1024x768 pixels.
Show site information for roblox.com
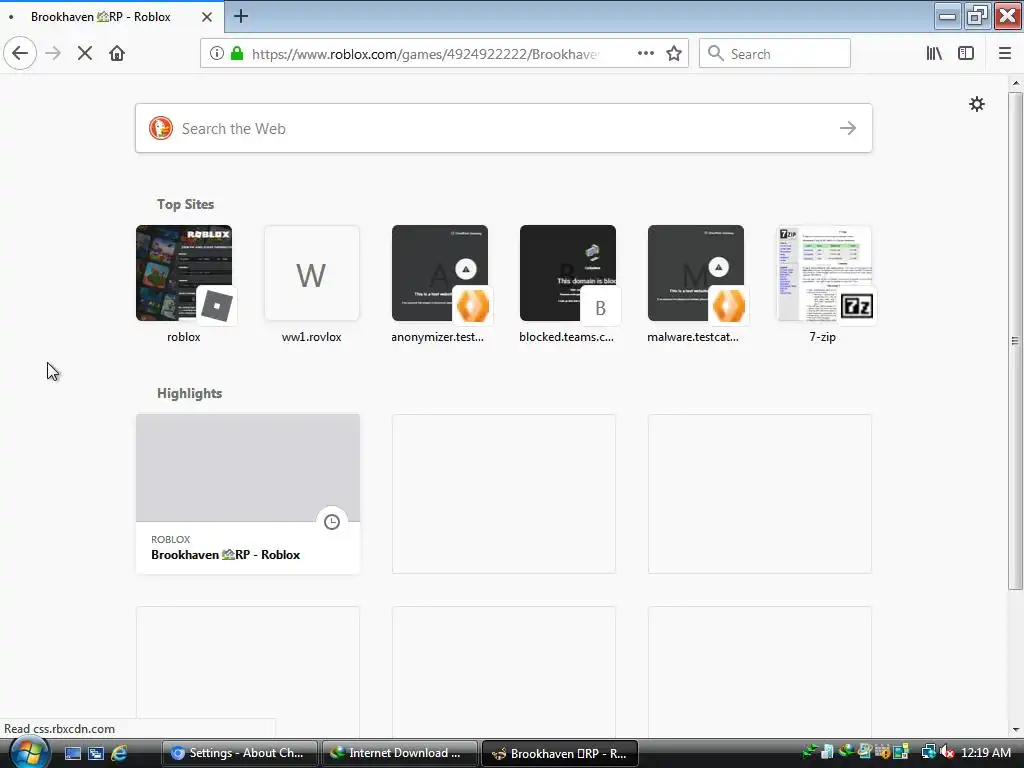(217, 54)
